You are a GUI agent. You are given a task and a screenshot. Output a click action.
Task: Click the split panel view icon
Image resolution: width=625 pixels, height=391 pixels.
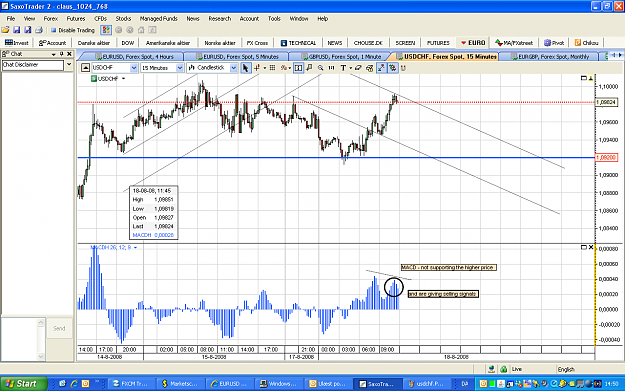point(298,68)
